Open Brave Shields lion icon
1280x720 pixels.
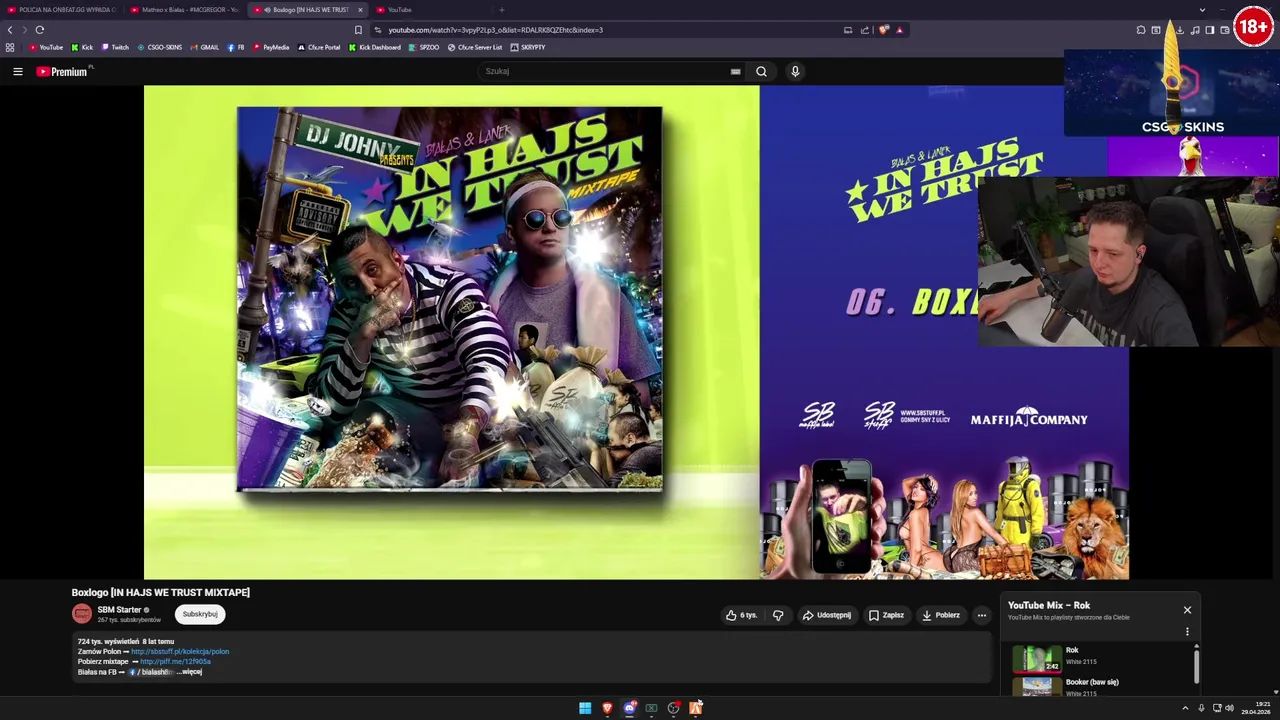pyautogui.click(x=883, y=30)
